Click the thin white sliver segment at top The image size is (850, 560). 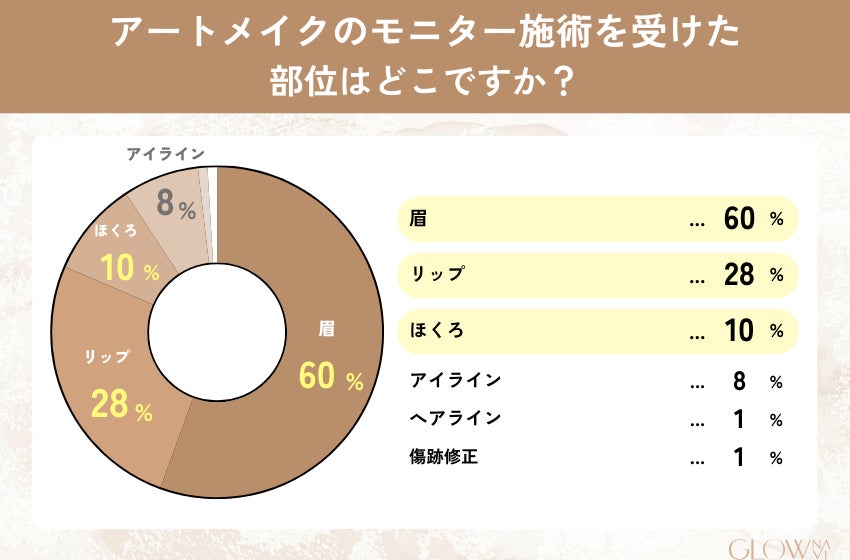click(213, 200)
